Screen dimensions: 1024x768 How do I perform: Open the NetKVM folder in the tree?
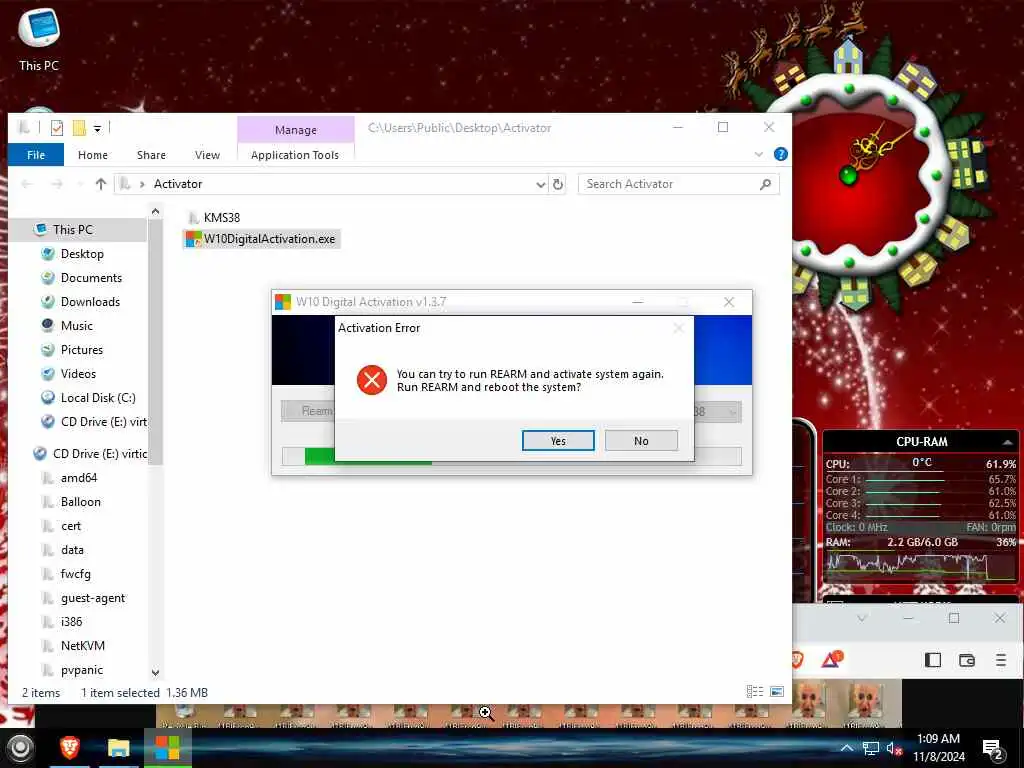(x=82, y=646)
